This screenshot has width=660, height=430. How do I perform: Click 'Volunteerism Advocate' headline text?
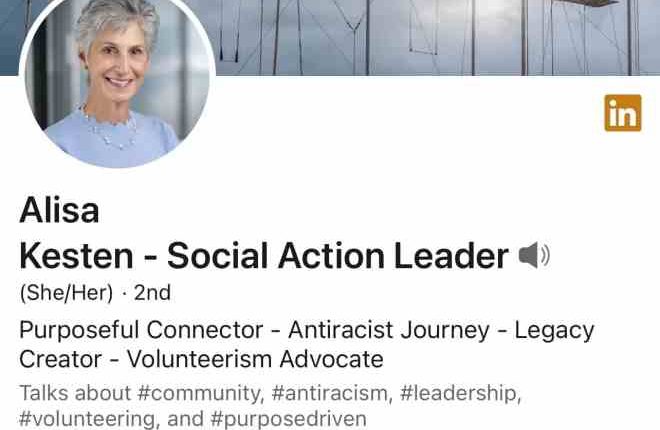point(255,359)
